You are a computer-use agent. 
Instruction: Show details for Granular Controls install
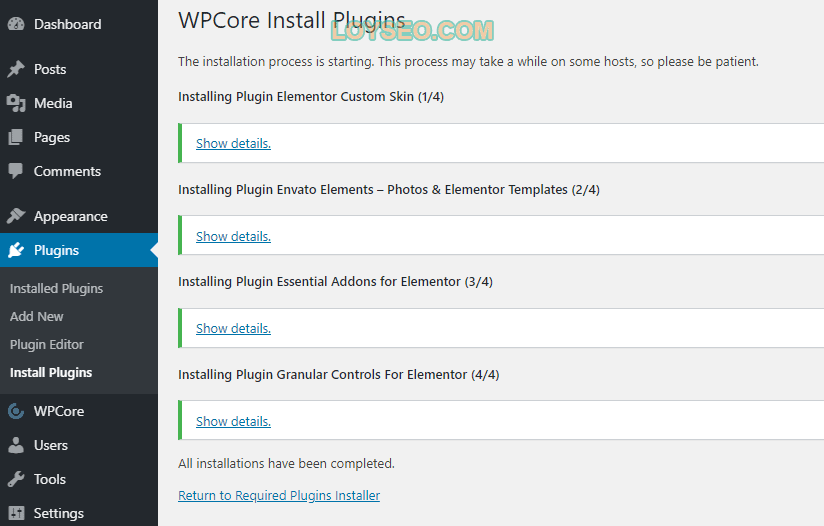coord(233,421)
